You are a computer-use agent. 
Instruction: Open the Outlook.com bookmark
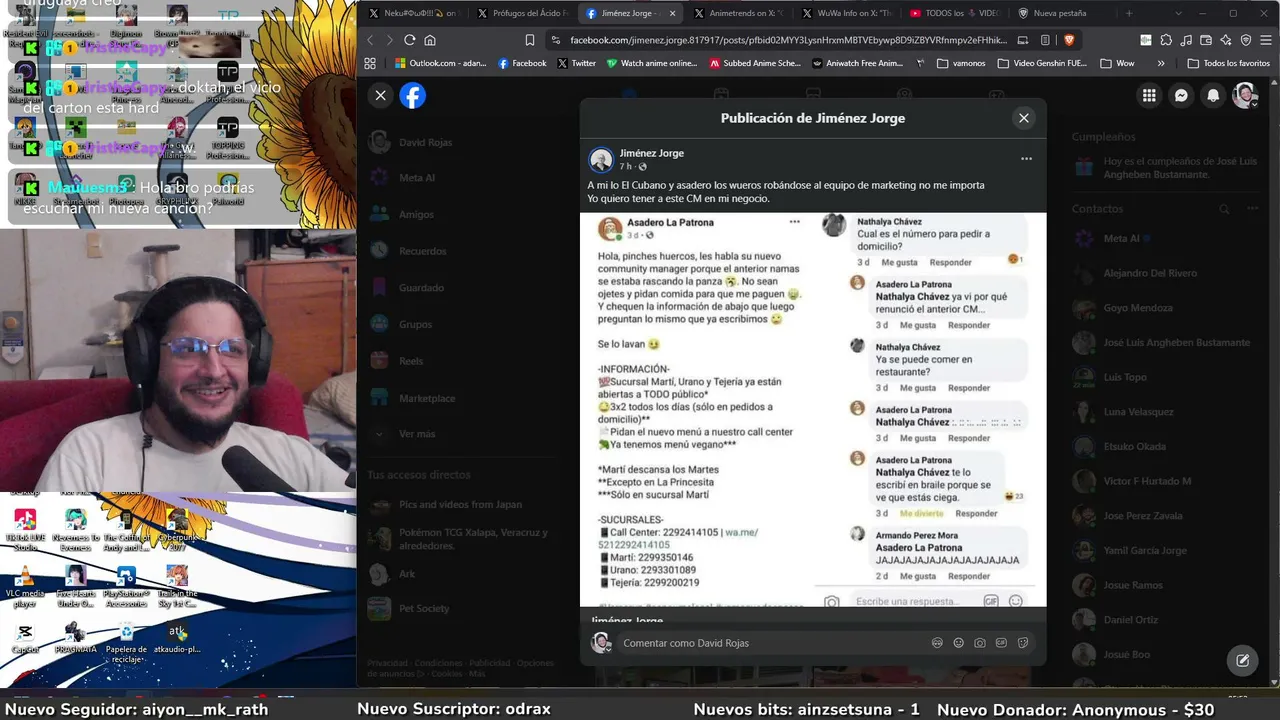[x=441, y=63]
